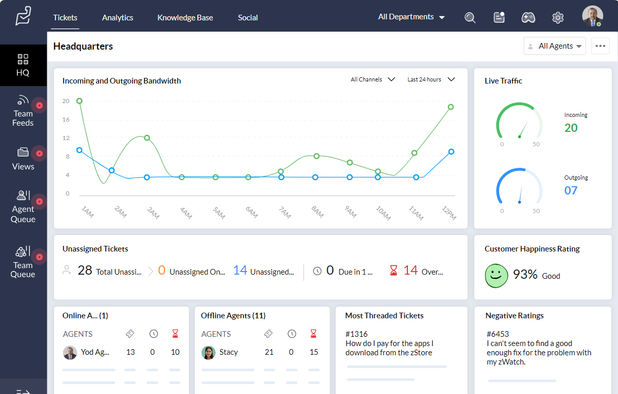The image size is (618, 394).
Task: Select agent Stacy avatar in Offline Agents
Action: 208,352
